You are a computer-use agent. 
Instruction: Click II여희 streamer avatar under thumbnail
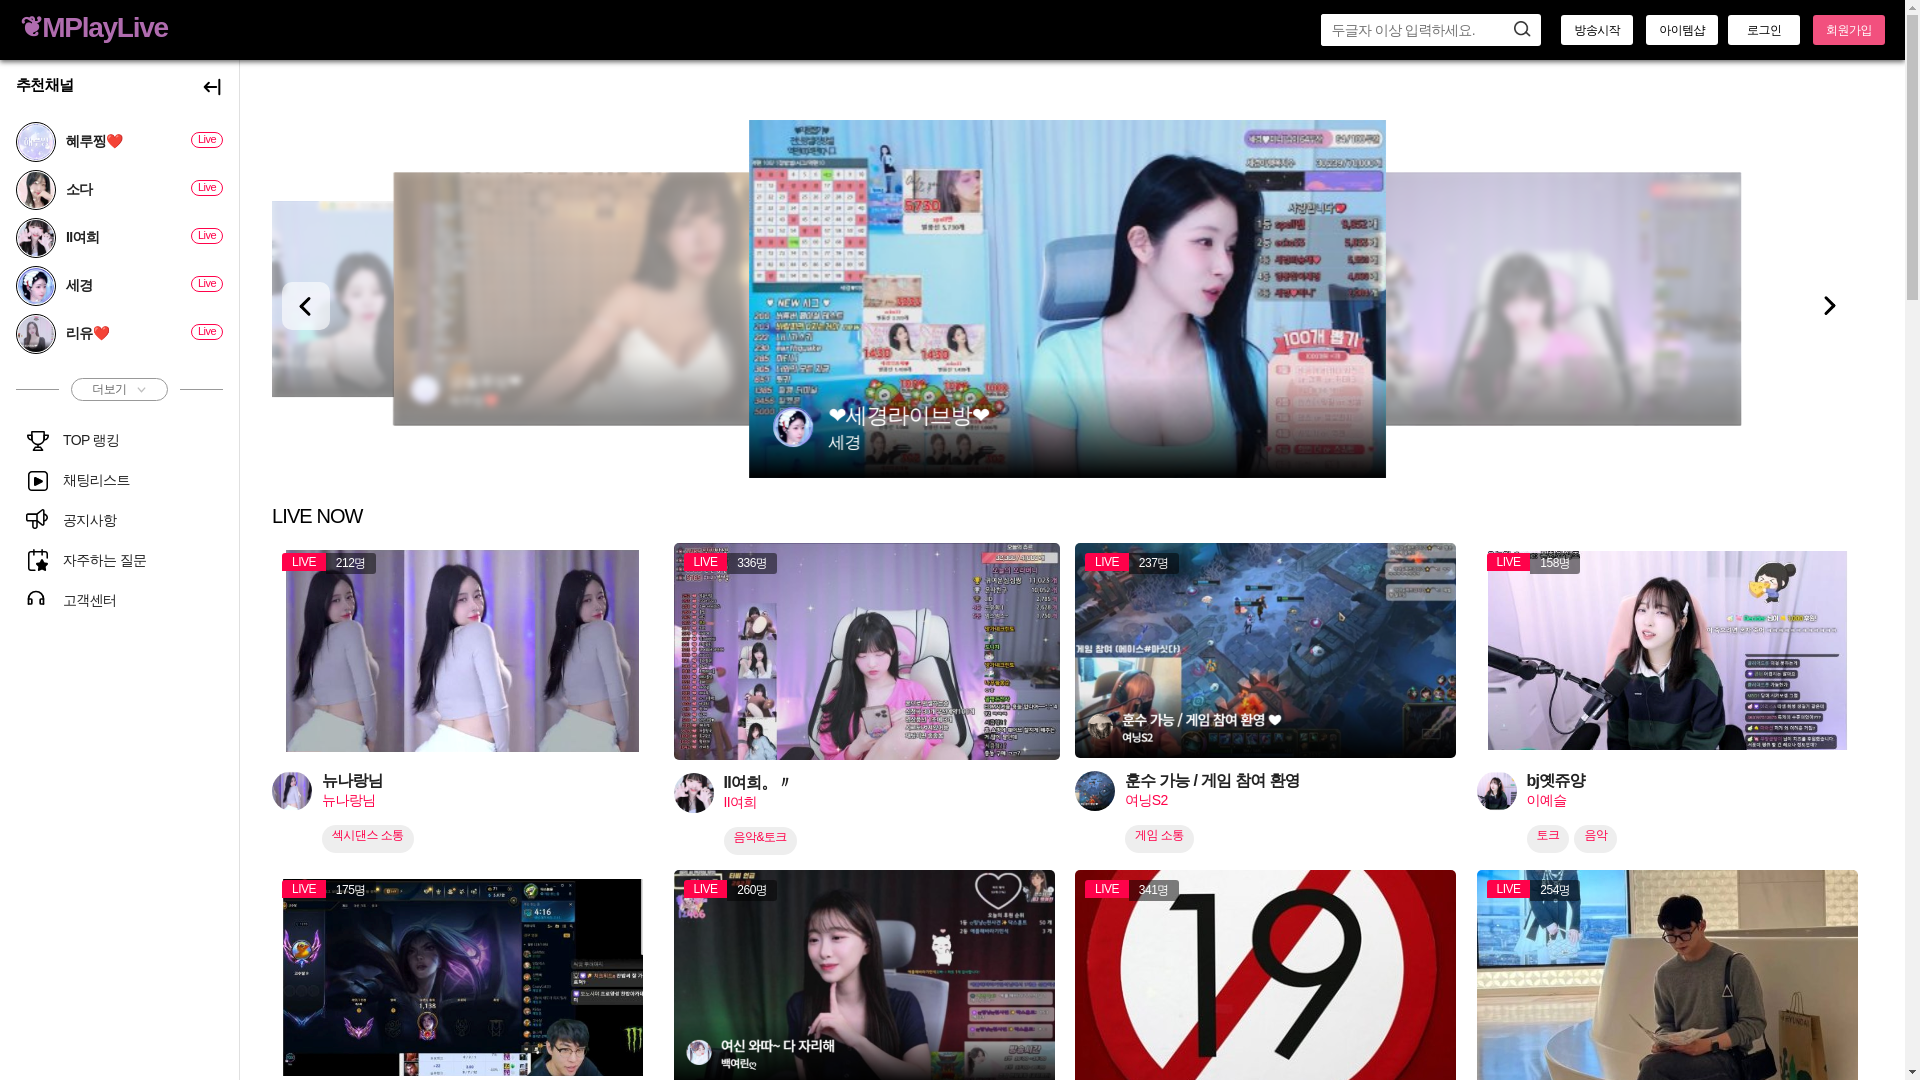tap(694, 793)
